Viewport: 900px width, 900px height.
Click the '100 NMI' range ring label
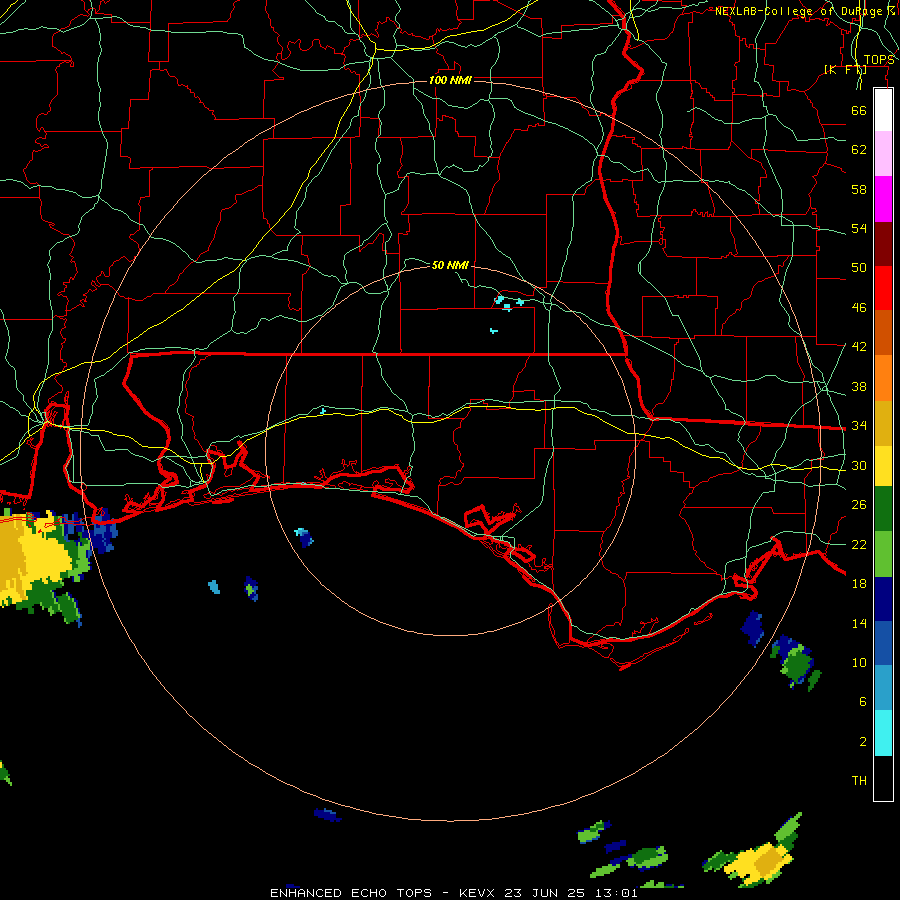click(450, 80)
